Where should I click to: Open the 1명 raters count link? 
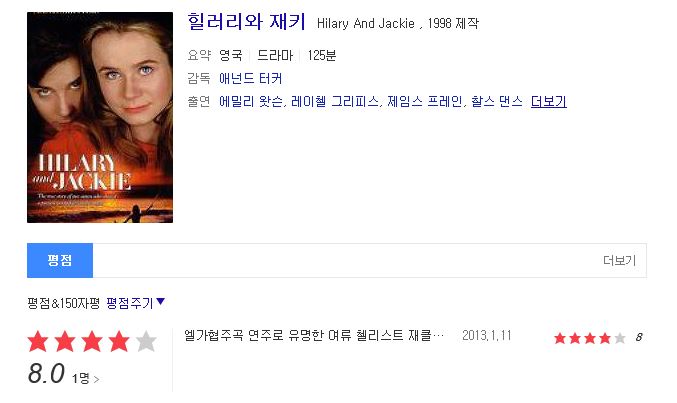(x=85, y=379)
